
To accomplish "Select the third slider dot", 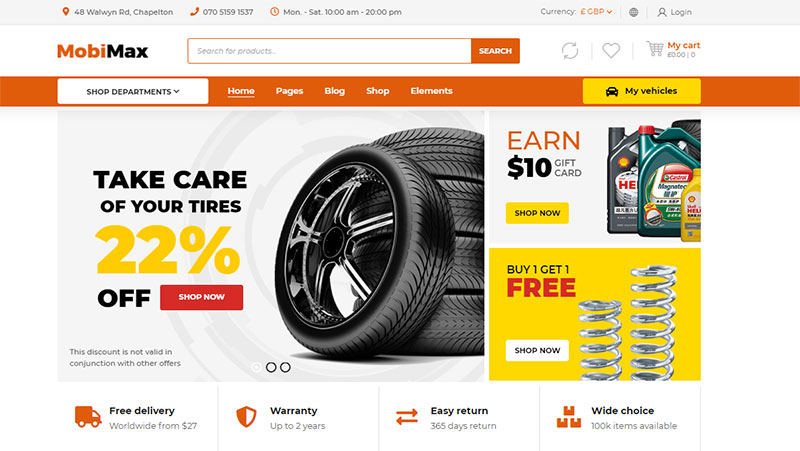I will coord(285,367).
